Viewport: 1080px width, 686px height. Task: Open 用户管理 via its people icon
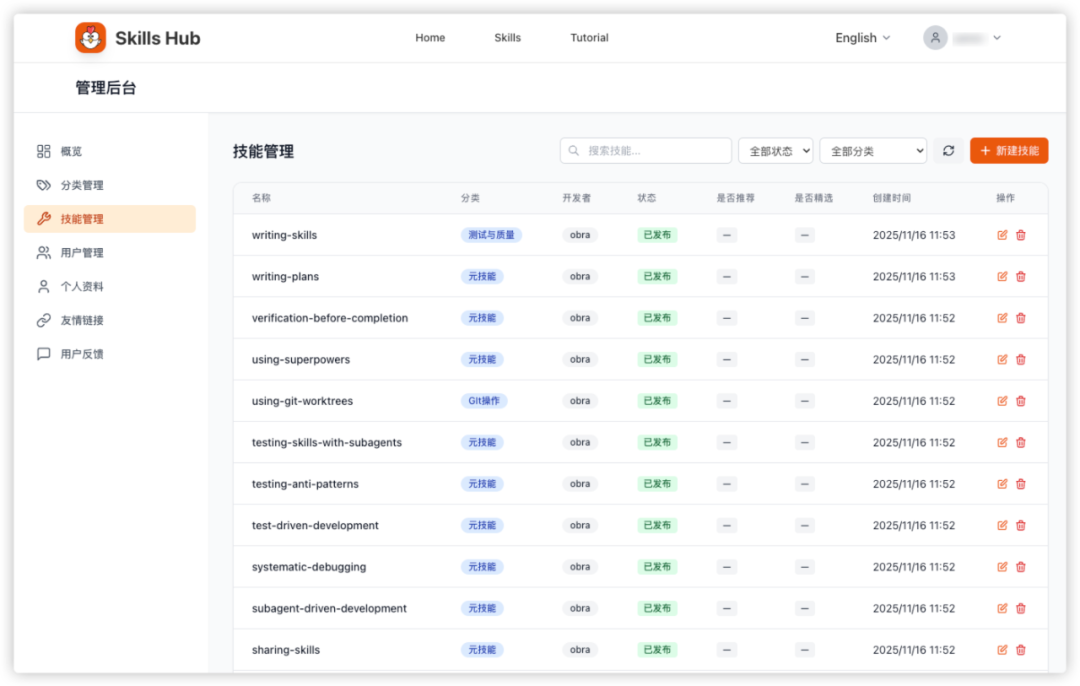pos(42,252)
